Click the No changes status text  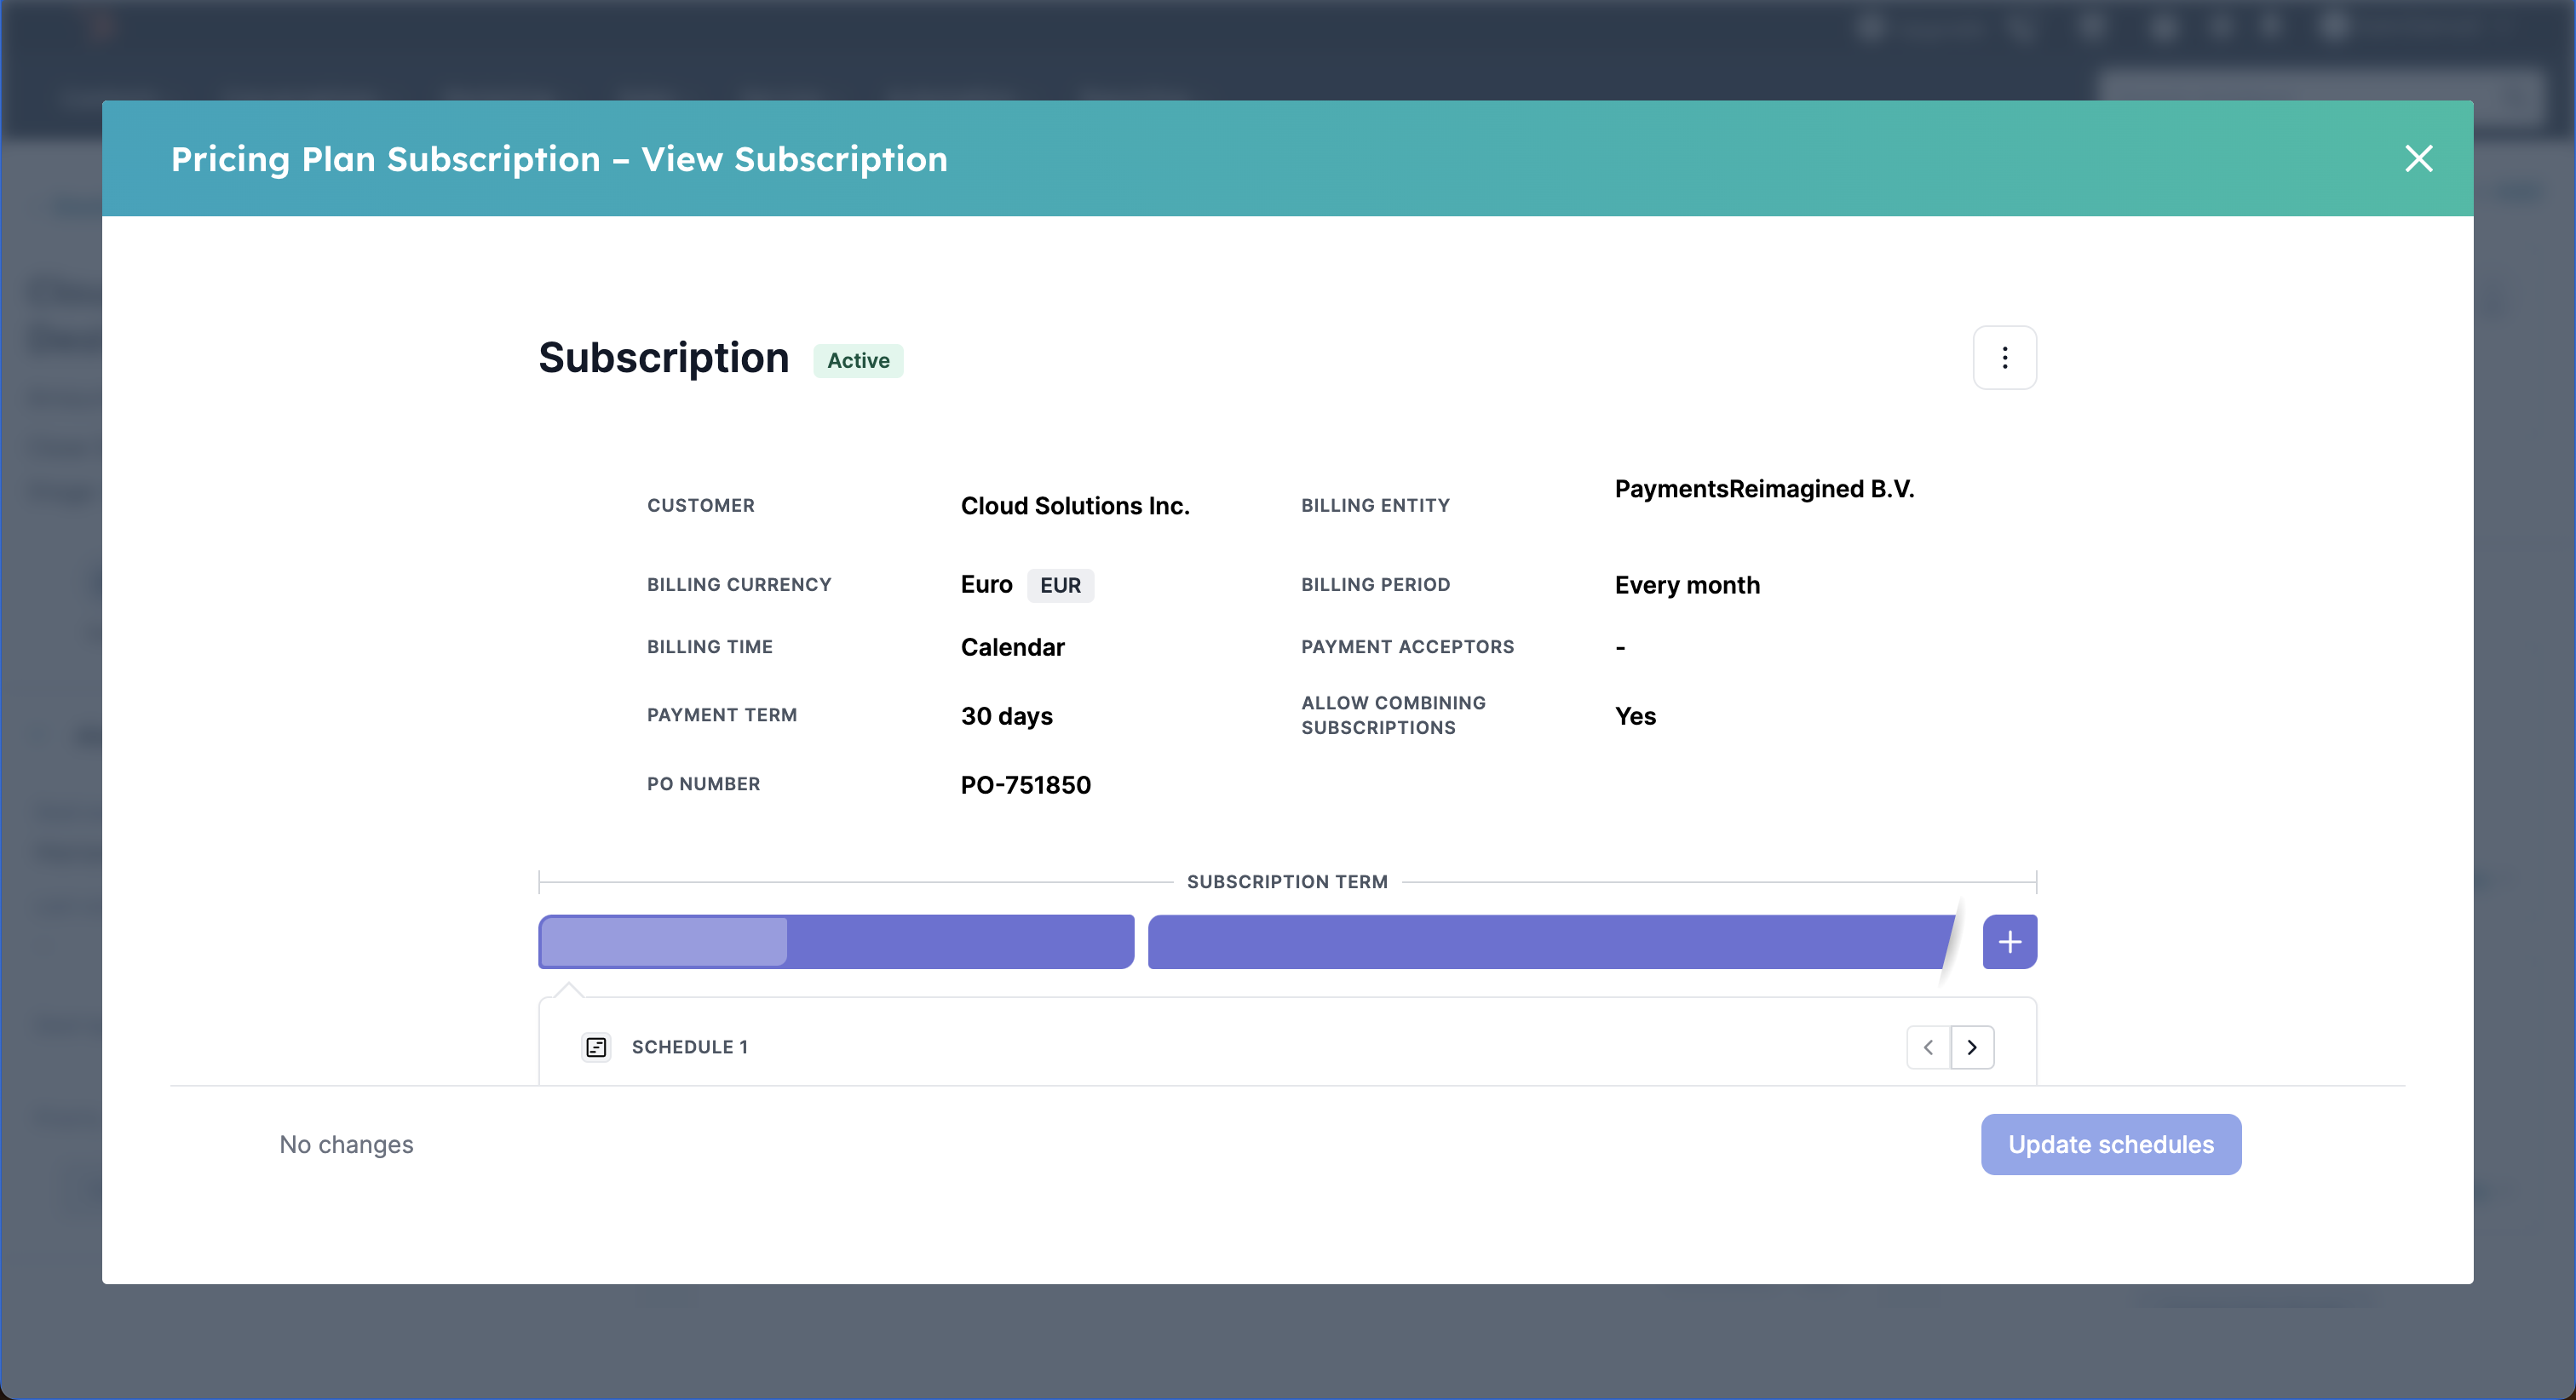(x=346, y=1145)
